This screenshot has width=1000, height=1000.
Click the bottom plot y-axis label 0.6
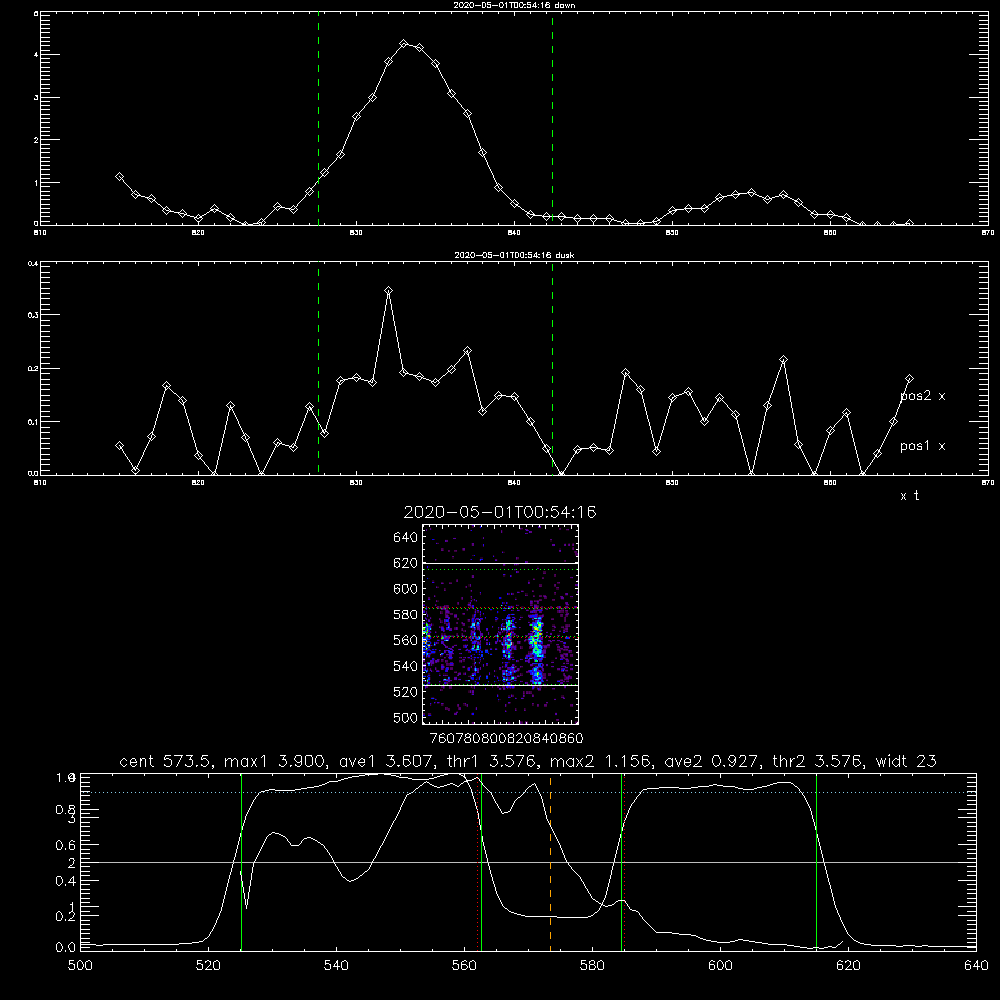[66, 845]
